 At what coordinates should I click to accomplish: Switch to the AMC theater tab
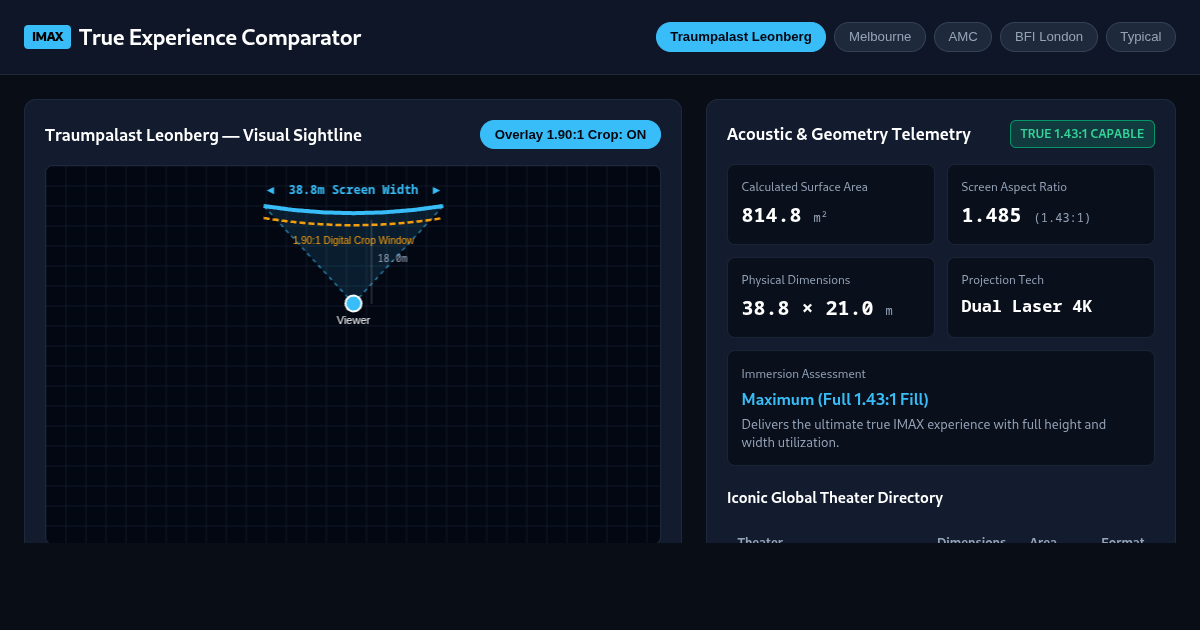click(963, 37)
